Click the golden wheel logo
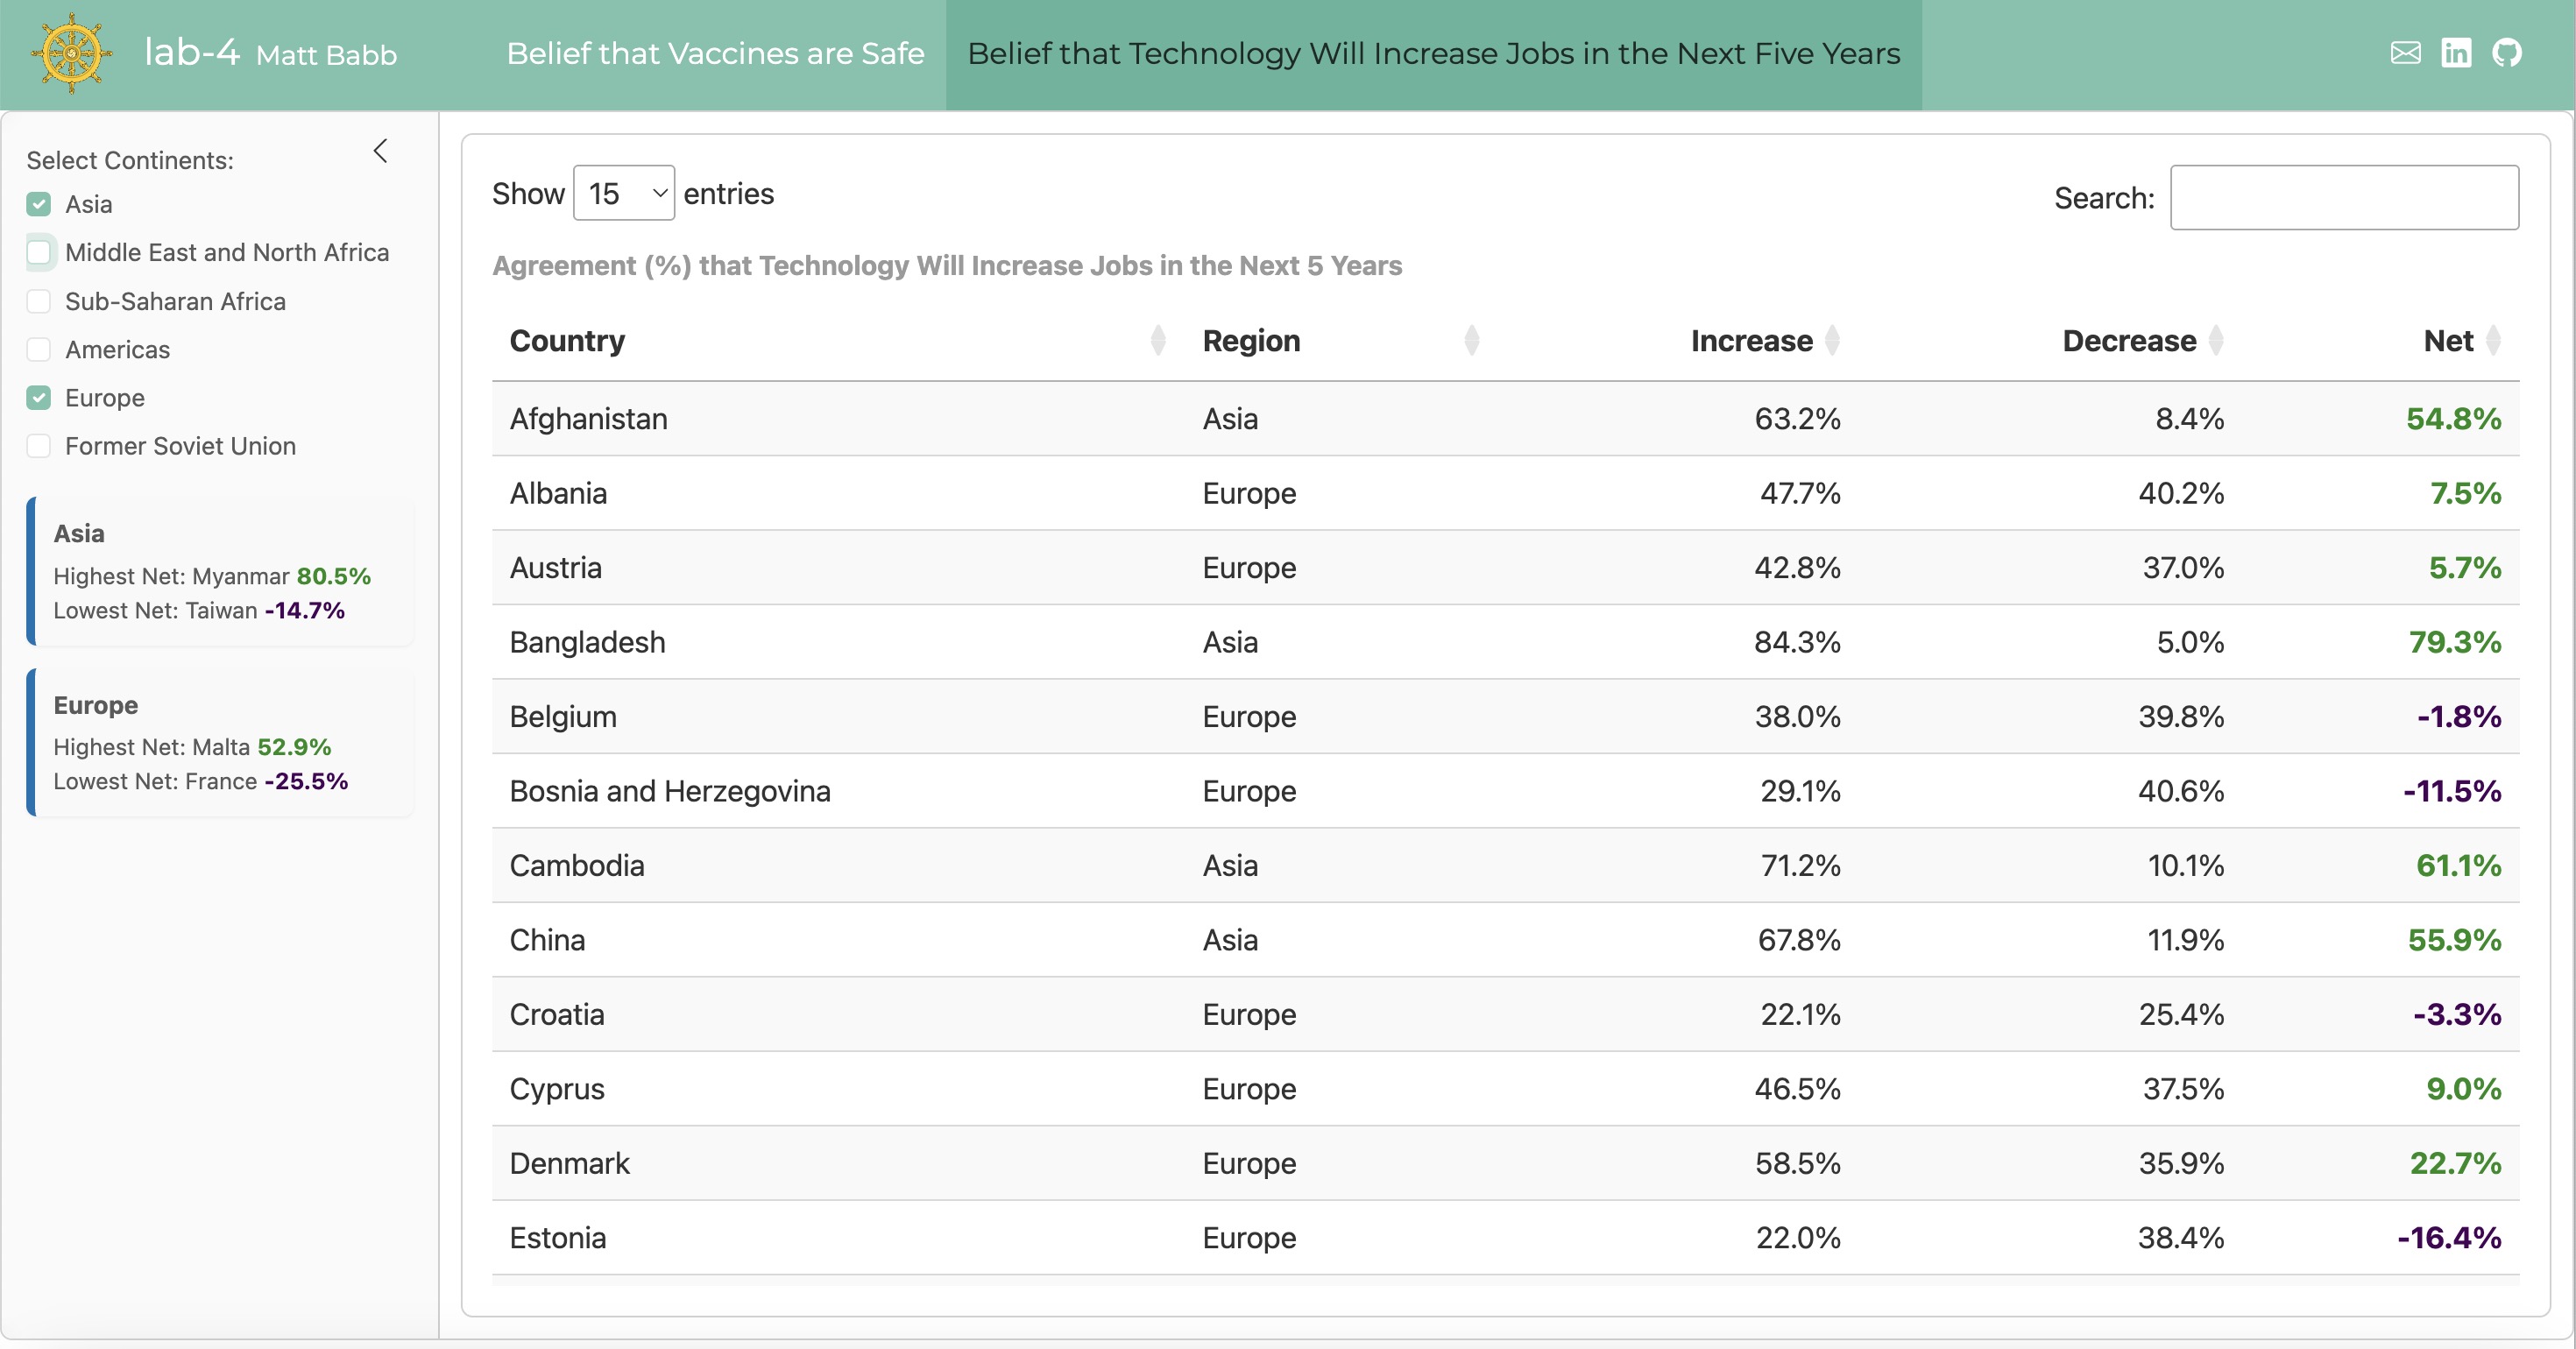The height and width of the screenshot is (1349, 2576). (x=72, y=53)
